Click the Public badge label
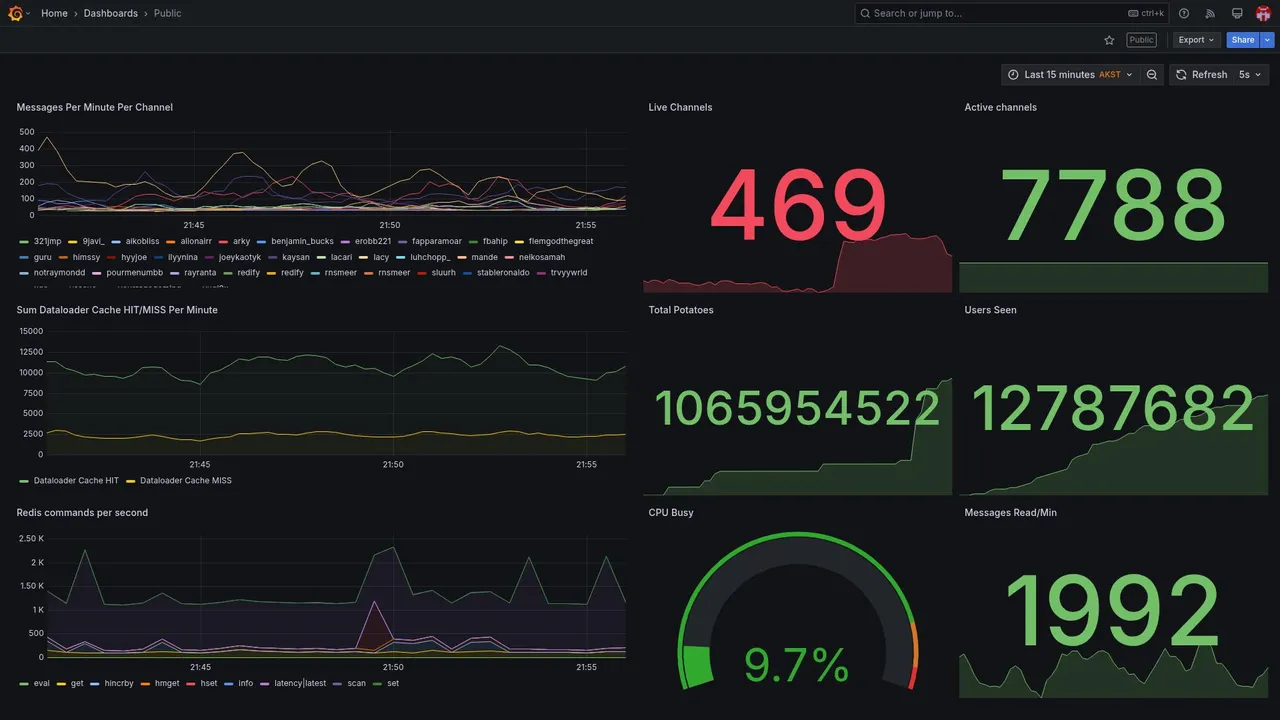1280x720 pixels. pyautogui.click(x=1142, y=40)
